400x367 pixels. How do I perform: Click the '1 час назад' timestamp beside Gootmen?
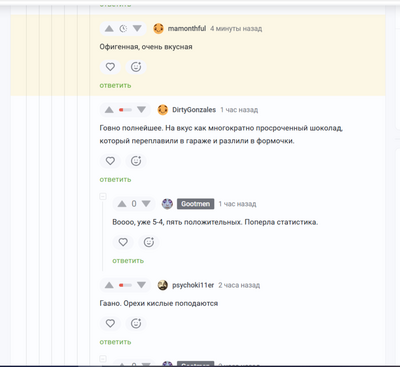237,204
